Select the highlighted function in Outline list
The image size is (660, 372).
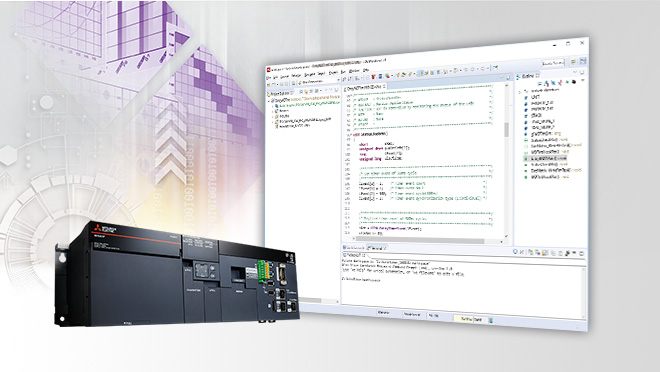coord(546,159)
